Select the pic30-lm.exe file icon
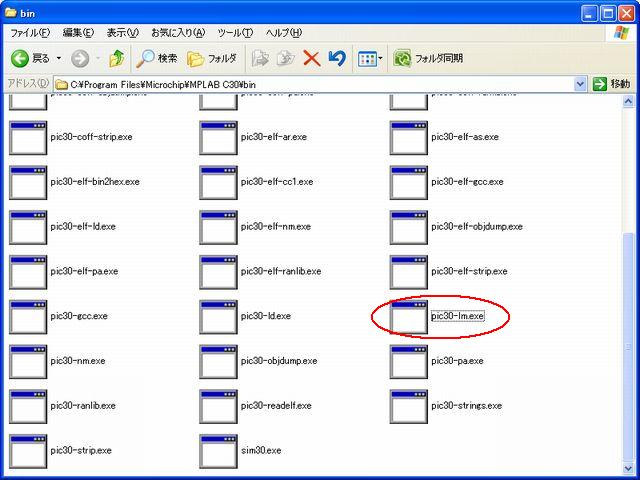 pos(409,317)
